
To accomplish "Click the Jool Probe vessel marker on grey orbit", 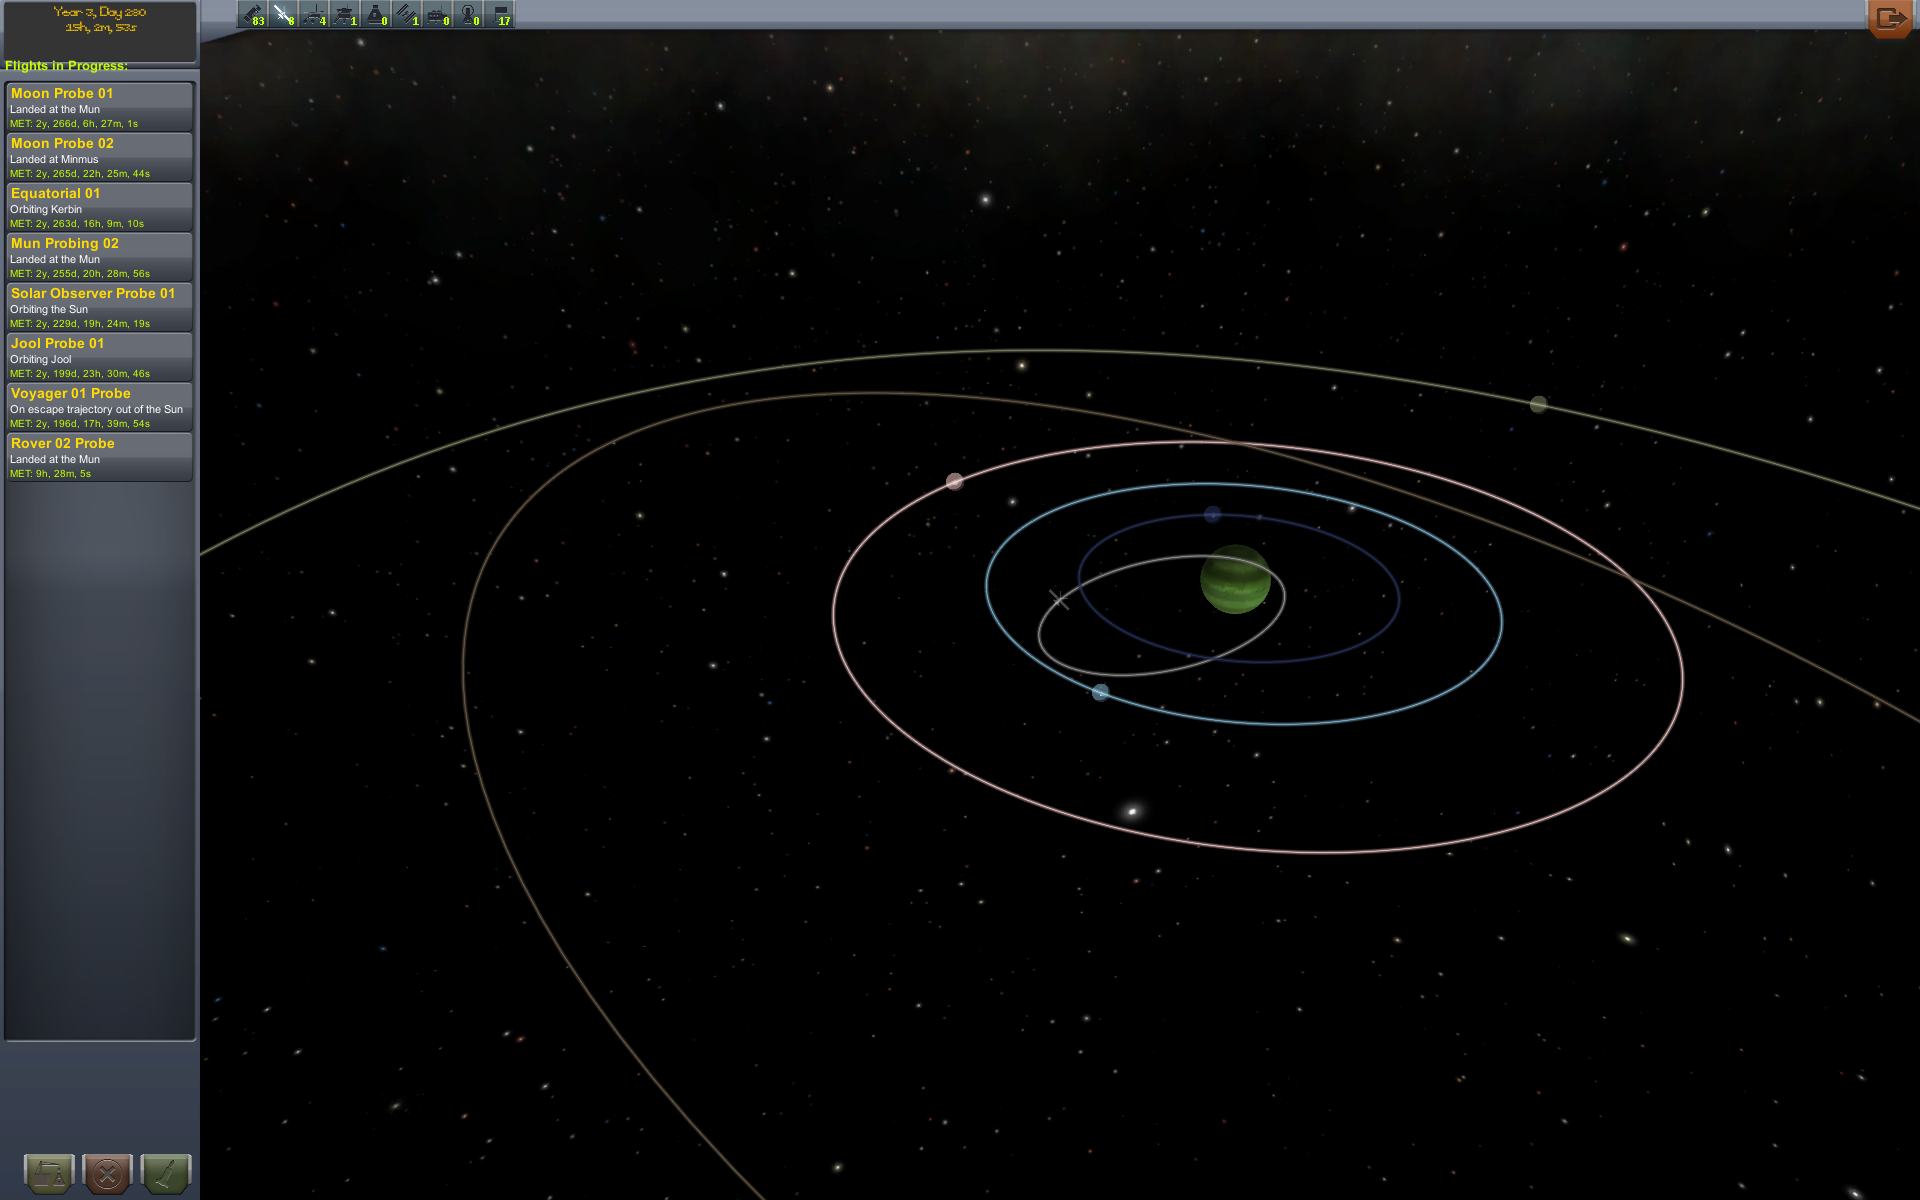I will 1059,599.
